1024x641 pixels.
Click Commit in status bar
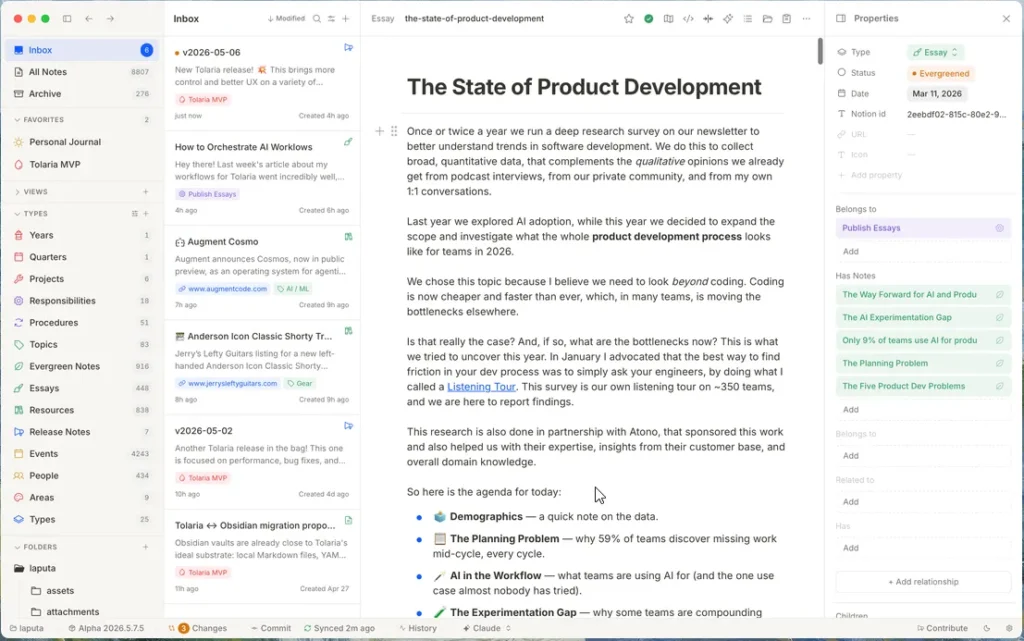click(270, 628)
